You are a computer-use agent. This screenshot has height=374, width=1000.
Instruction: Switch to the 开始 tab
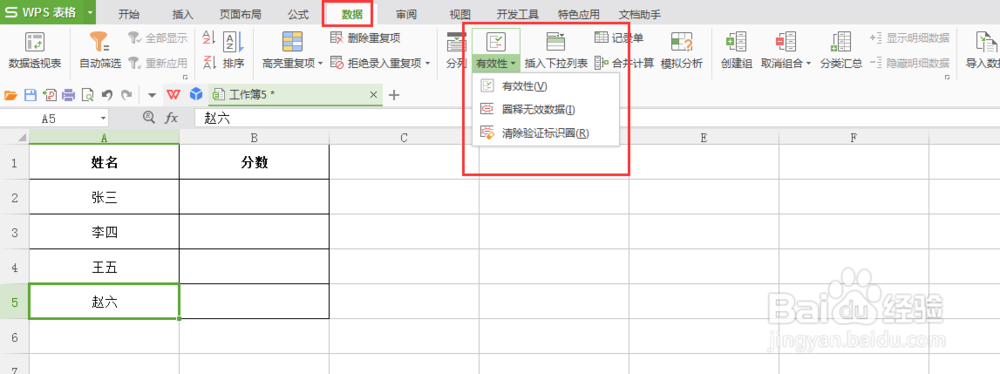(x=129, y=14)
